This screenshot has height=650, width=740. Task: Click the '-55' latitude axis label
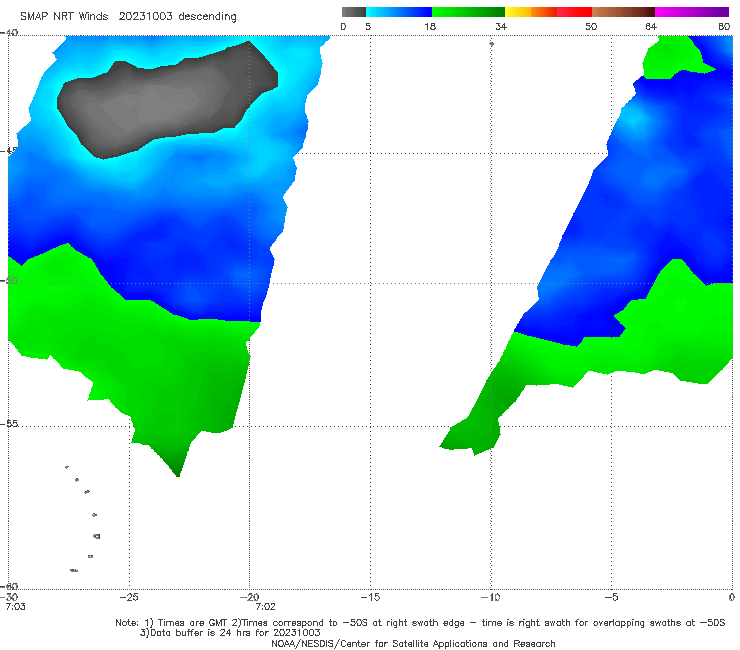tap(9, 423)
